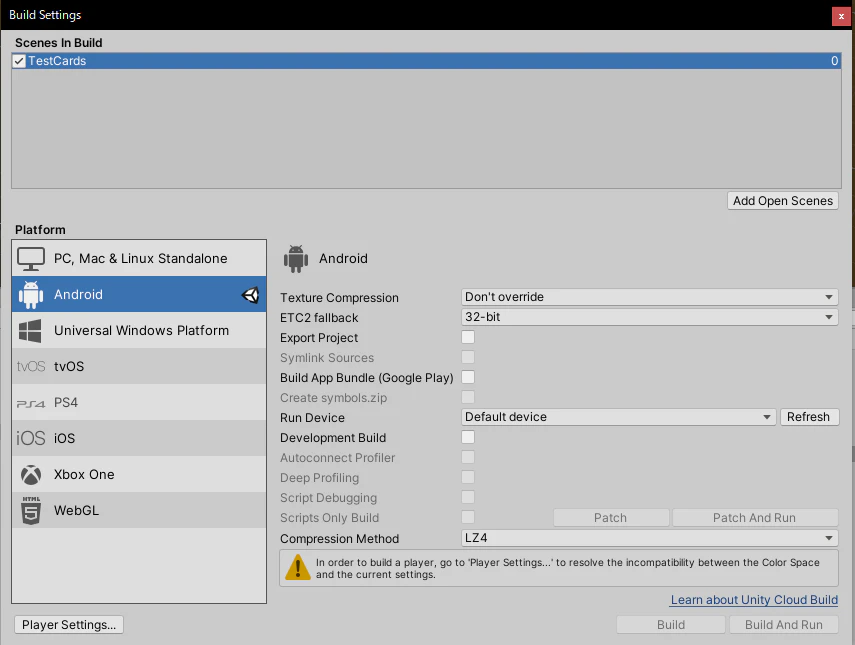The width and height of the screenshot is (855, 645).
Task: Select Universal Windows Platform
Action: 139,330
